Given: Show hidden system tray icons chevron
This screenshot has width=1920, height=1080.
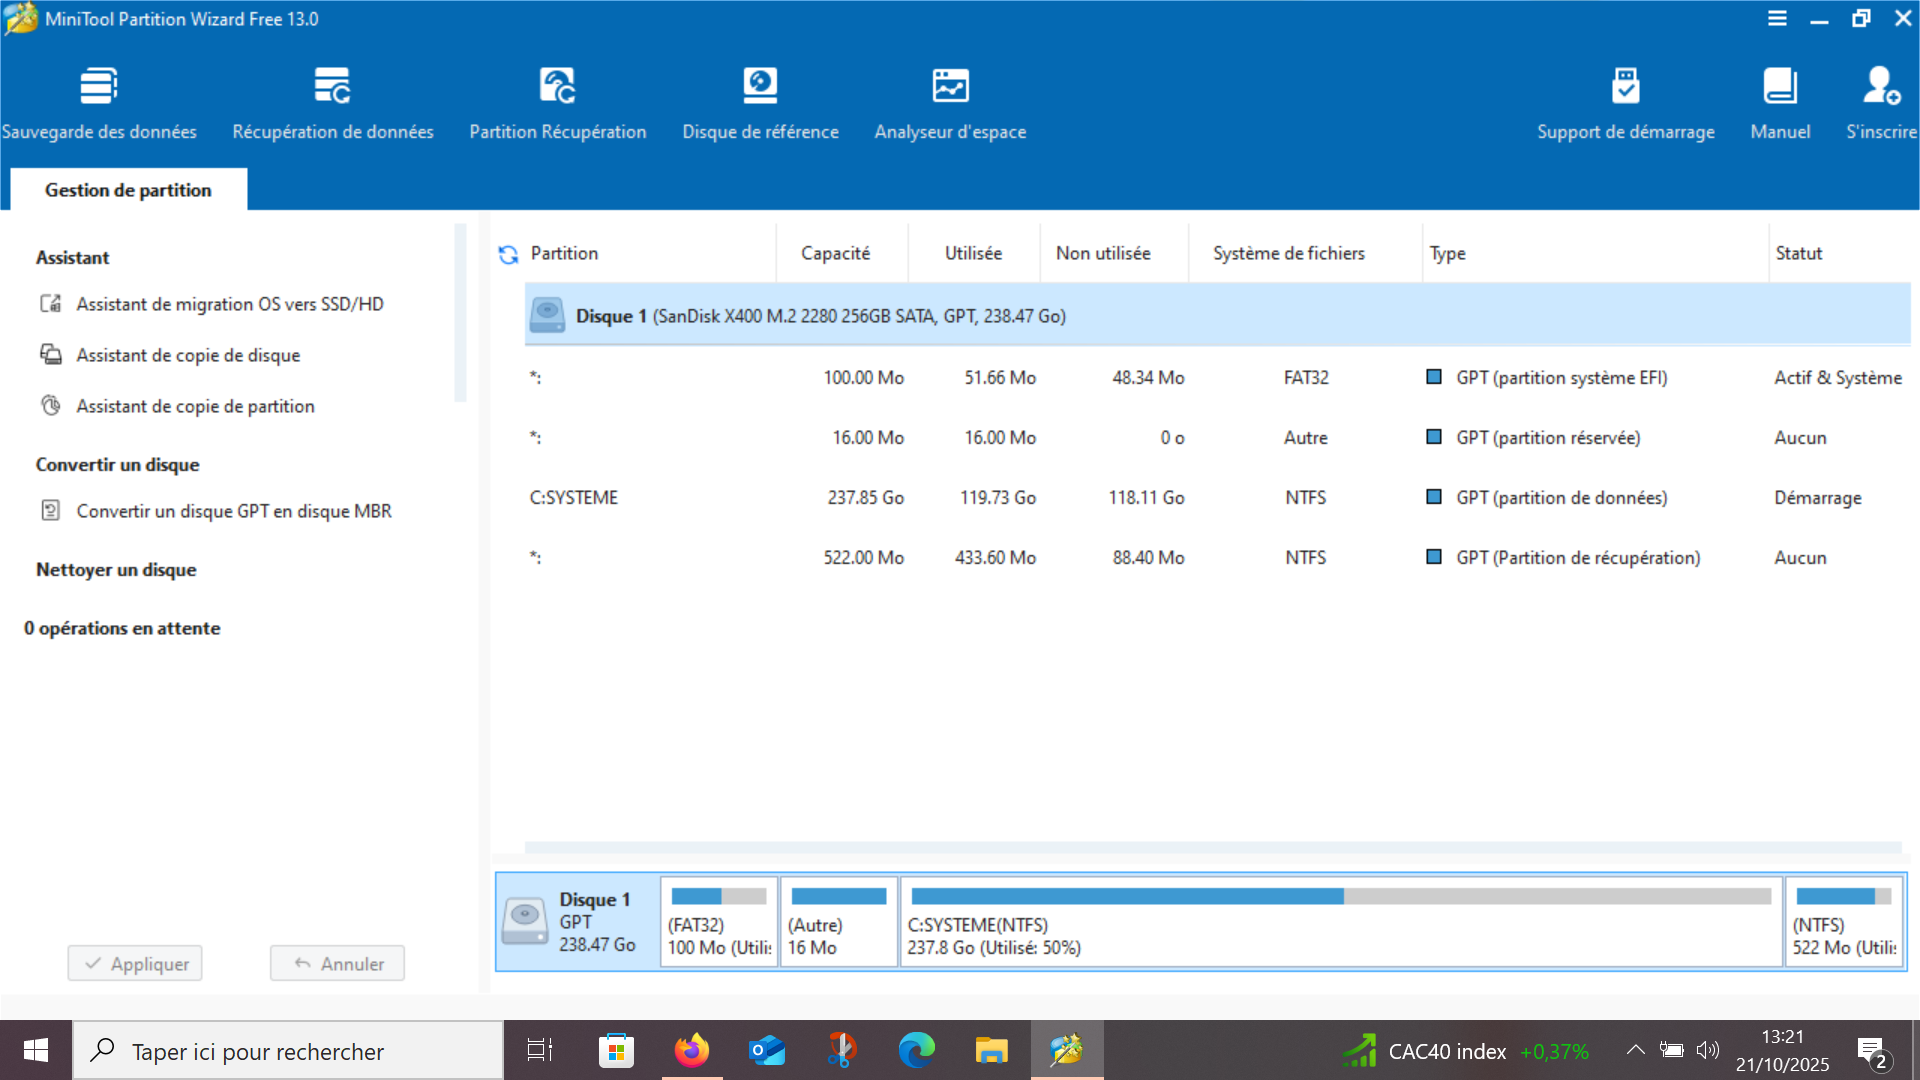Looking at the screenshot, I should click(1636, 1050).
